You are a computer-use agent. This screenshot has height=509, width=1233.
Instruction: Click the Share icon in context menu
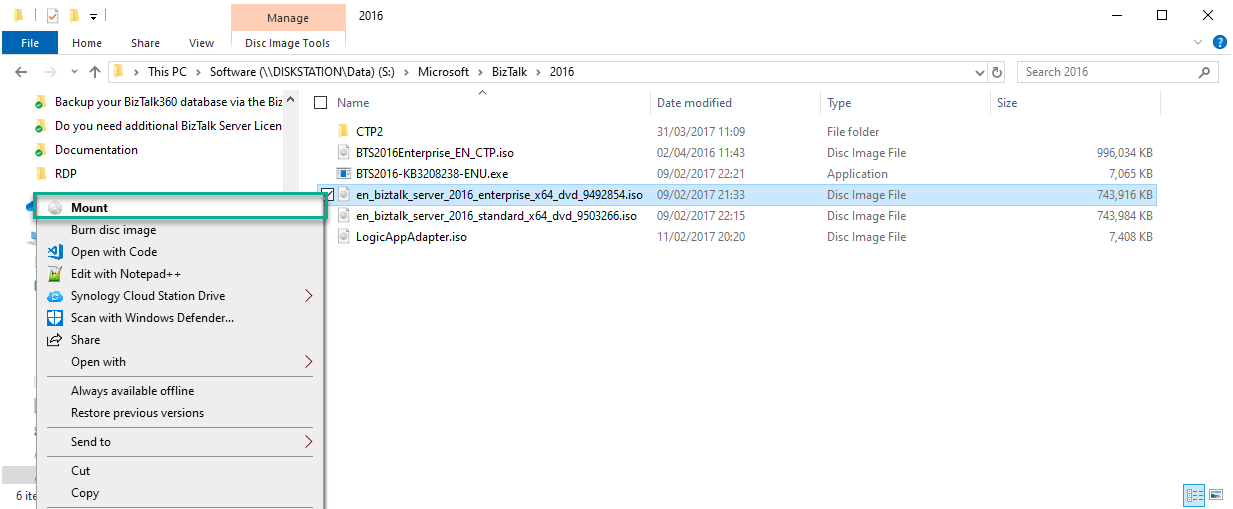(x=55, y=340)
